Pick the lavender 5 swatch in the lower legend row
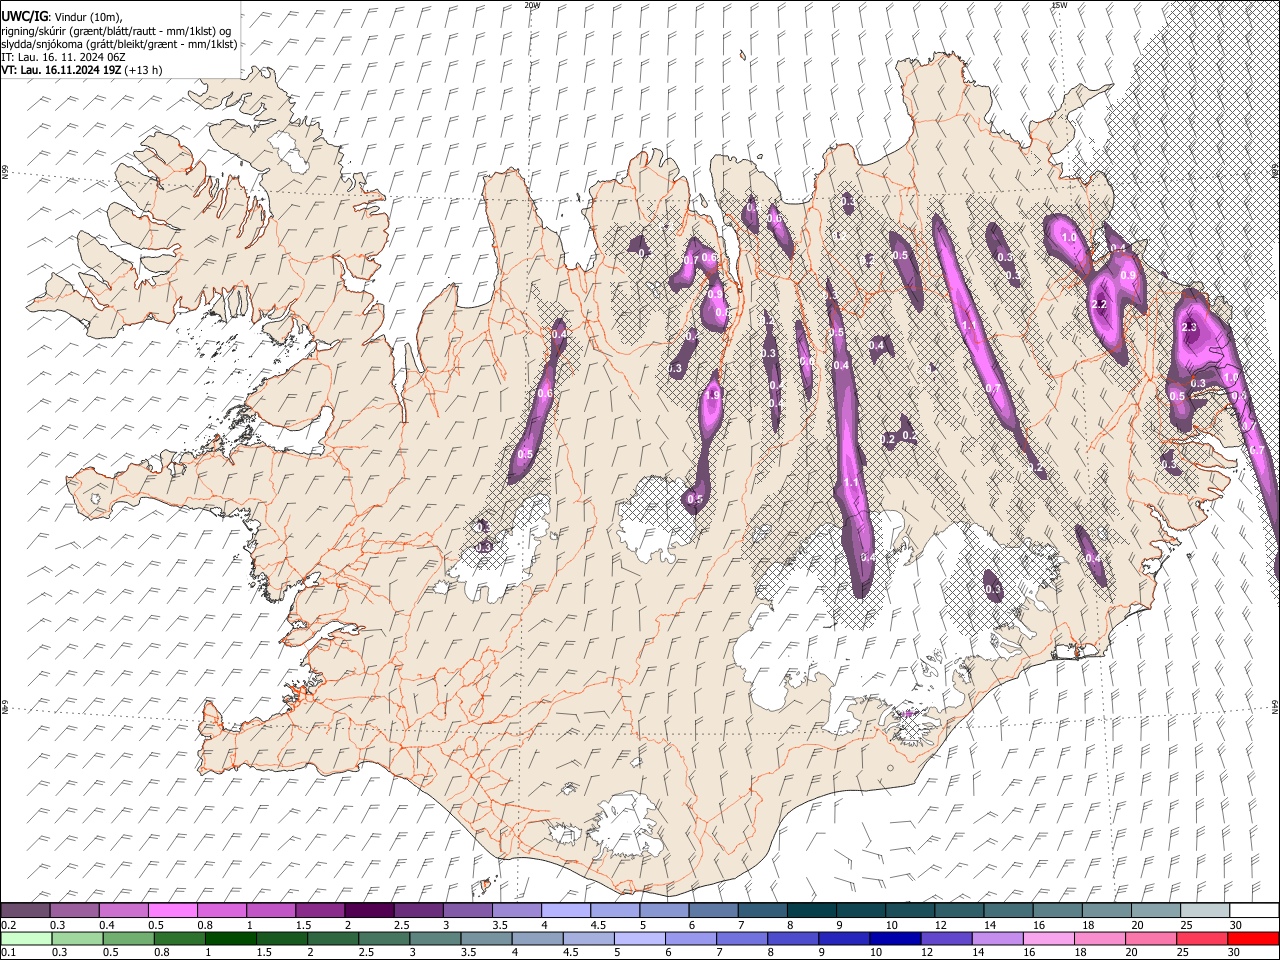 coord(640,938)
